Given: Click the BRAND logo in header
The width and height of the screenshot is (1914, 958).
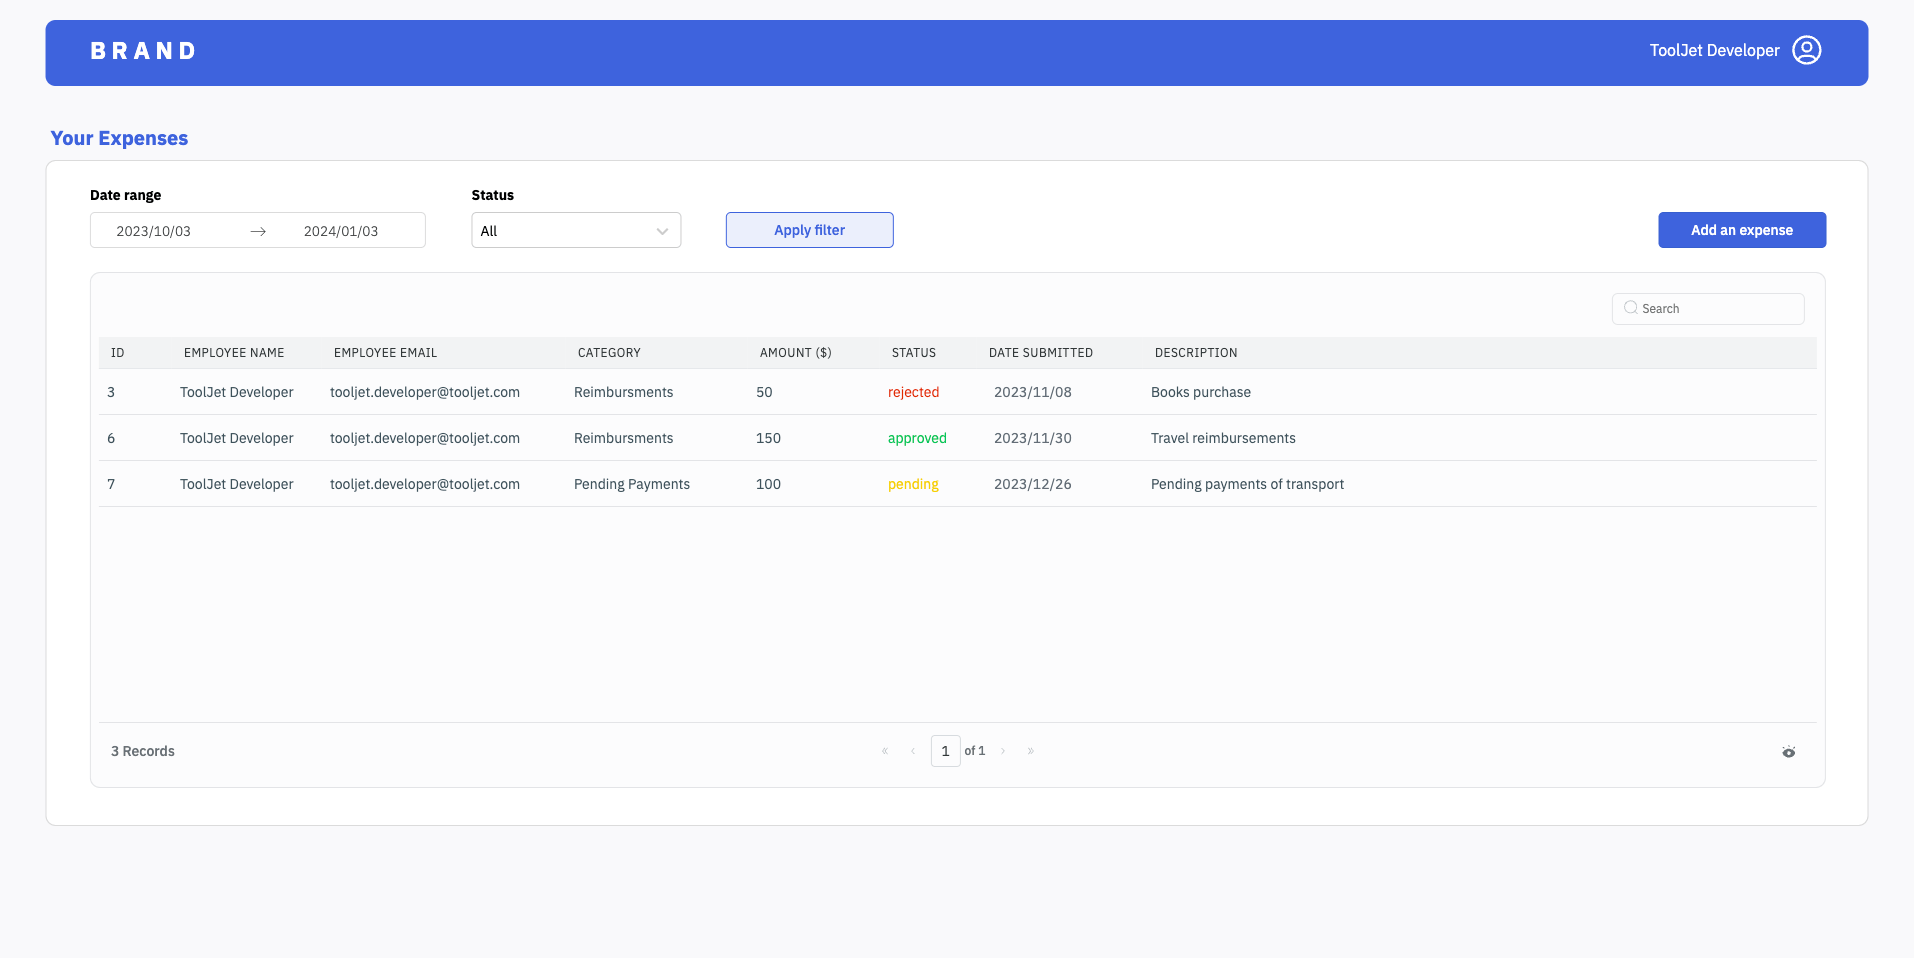Looking at the screenshot, I should 143,51.
